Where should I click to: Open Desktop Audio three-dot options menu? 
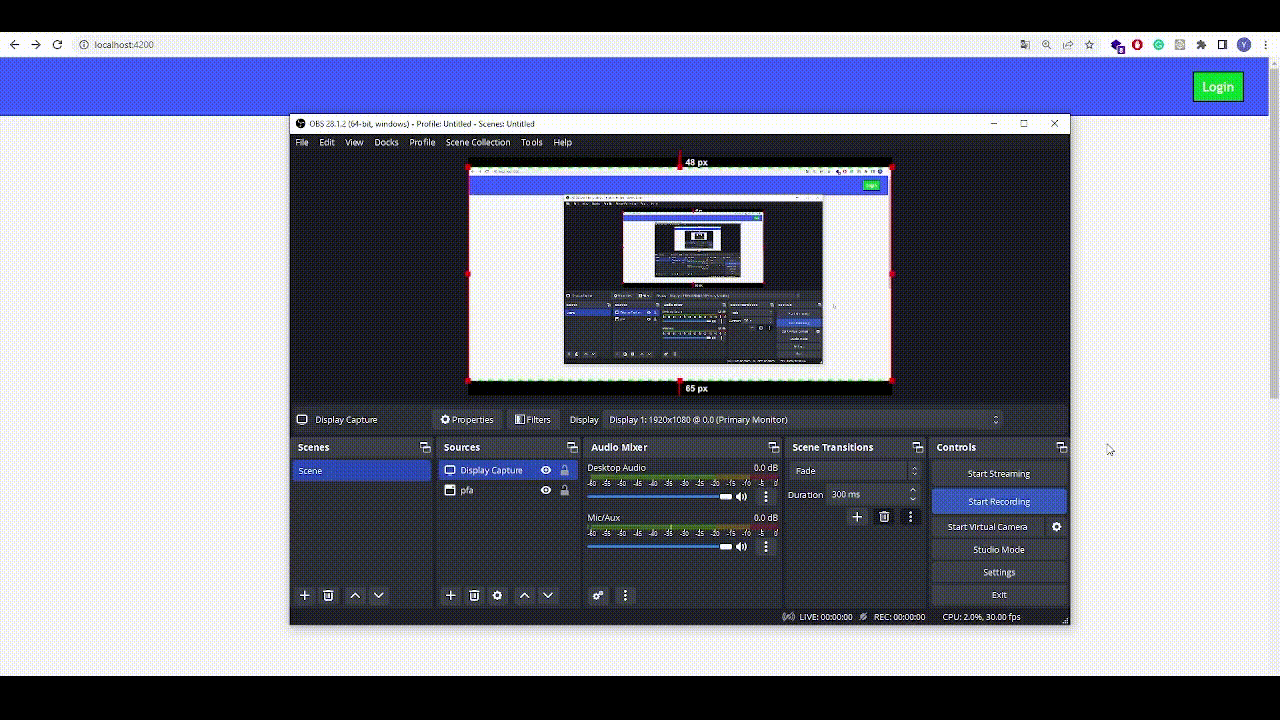[x=766, y=496]
